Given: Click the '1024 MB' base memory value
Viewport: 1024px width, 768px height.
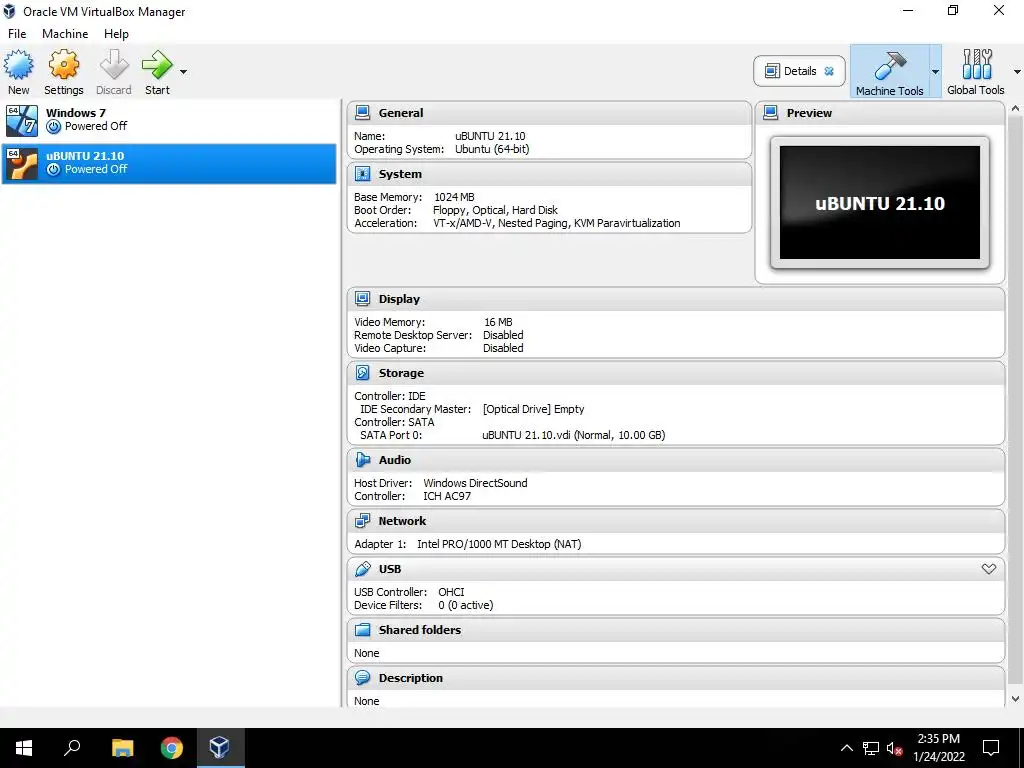Looking at the screenshot, I should click(454, 197).
